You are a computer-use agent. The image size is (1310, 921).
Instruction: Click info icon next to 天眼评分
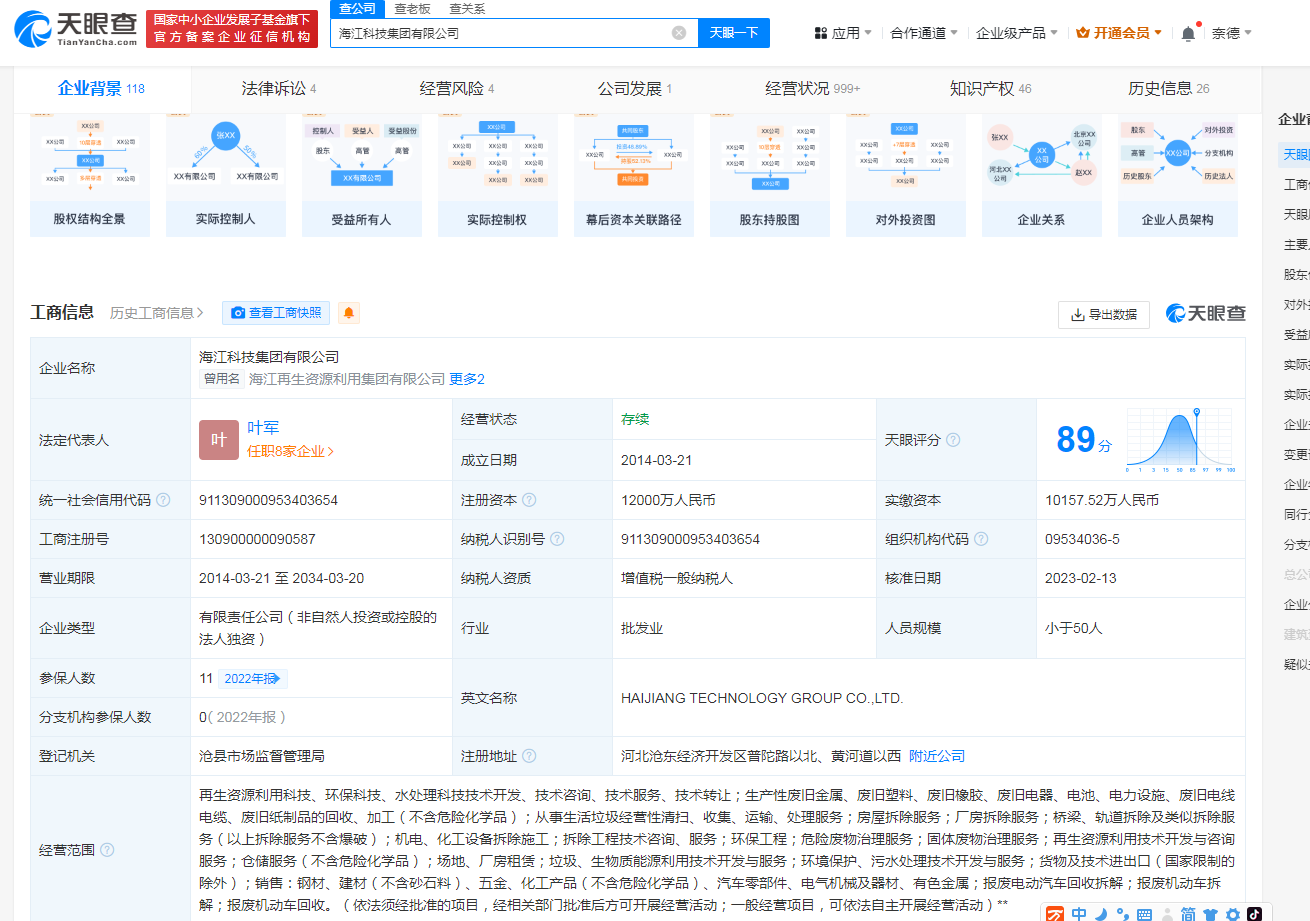[x=953, y=440]
